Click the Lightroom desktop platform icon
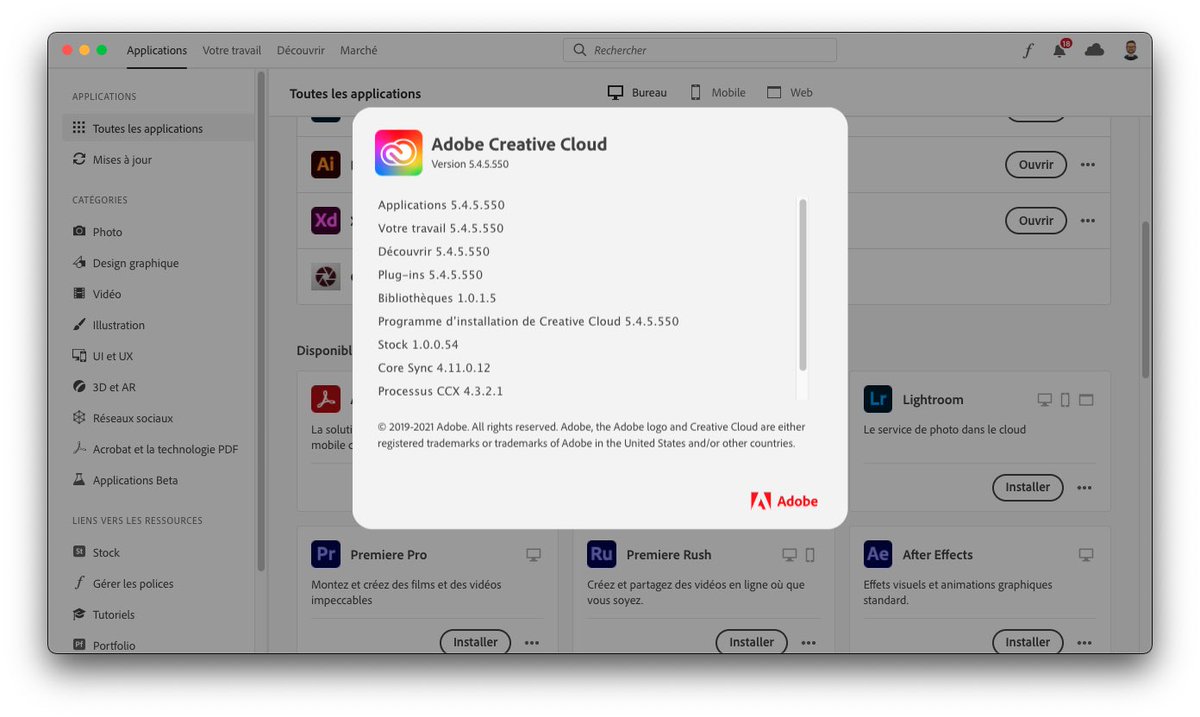The width and height of the screenshot is (1200, 717). (x=1044, y=400)
